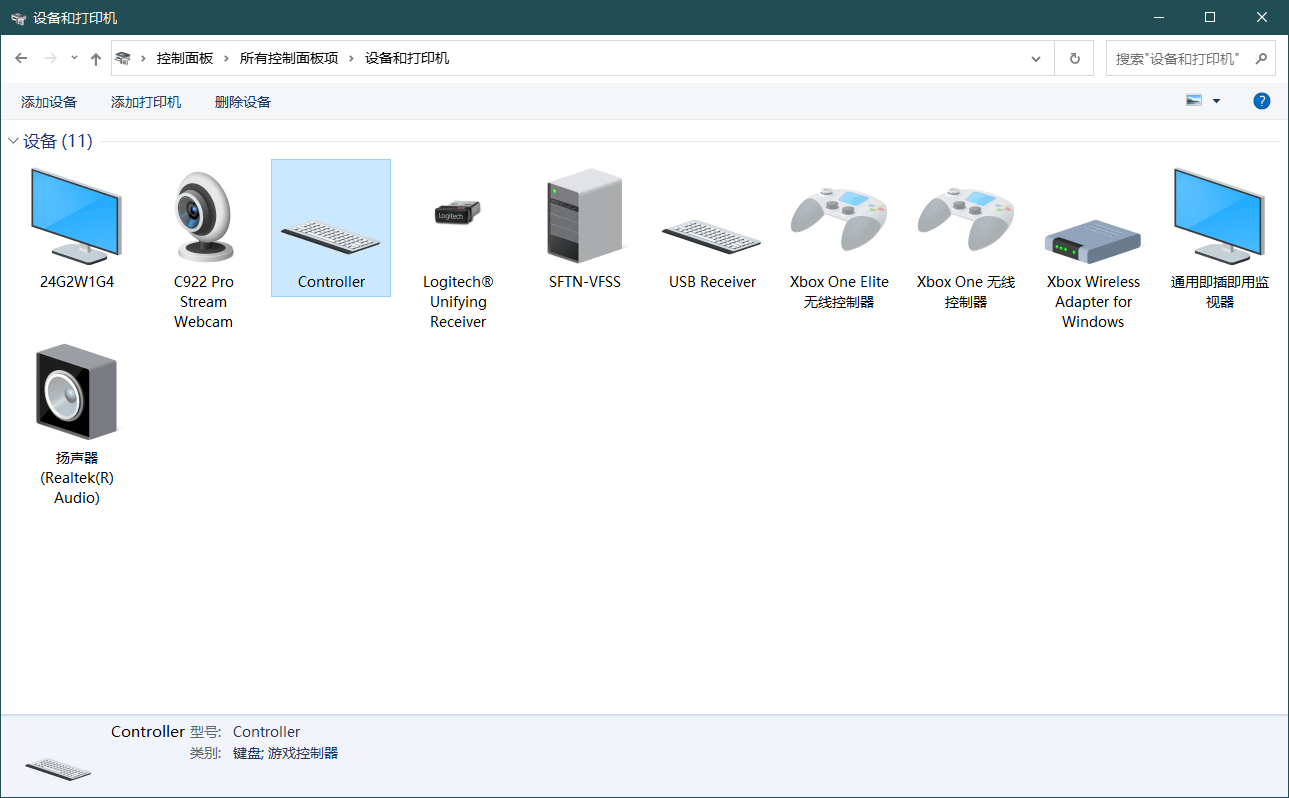
Task: Click the 键盘; 游戏控制器 category value
Action: click(285, 753)
